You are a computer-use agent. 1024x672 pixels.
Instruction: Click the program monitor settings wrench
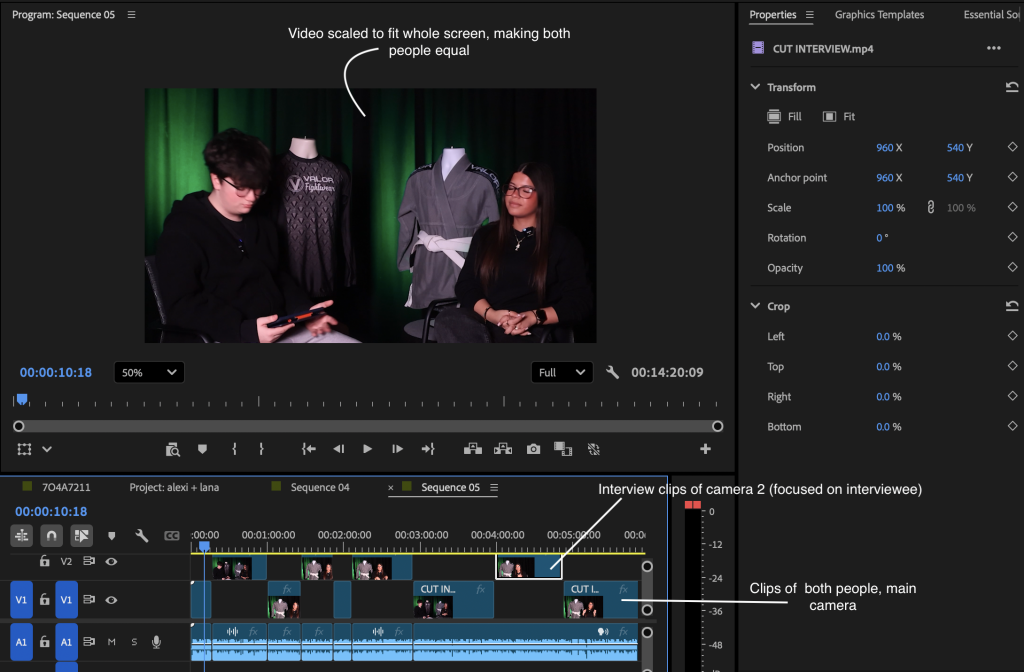click(613, 372)
